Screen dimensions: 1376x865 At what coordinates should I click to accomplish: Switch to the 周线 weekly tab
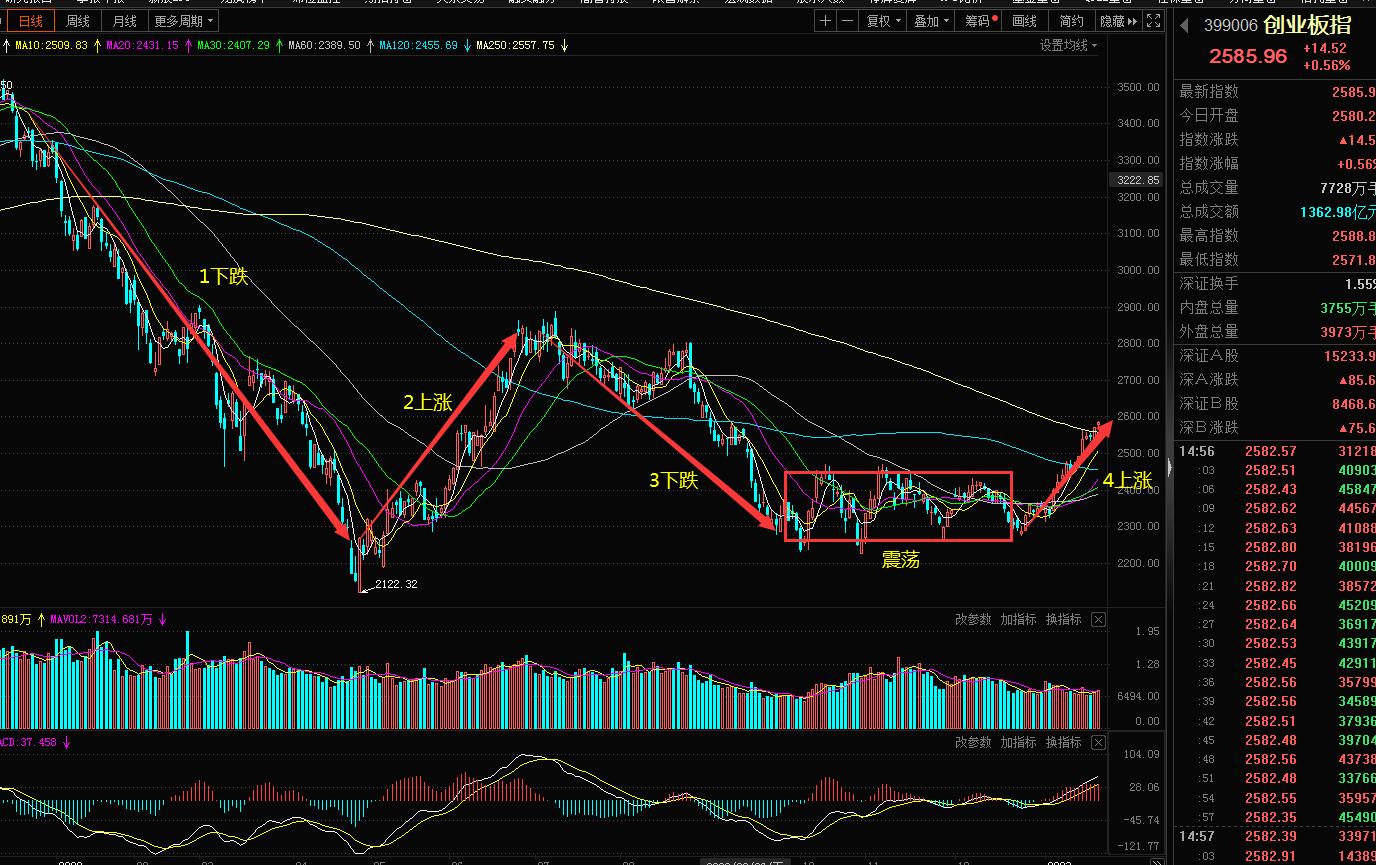click(x=77, y=21)
